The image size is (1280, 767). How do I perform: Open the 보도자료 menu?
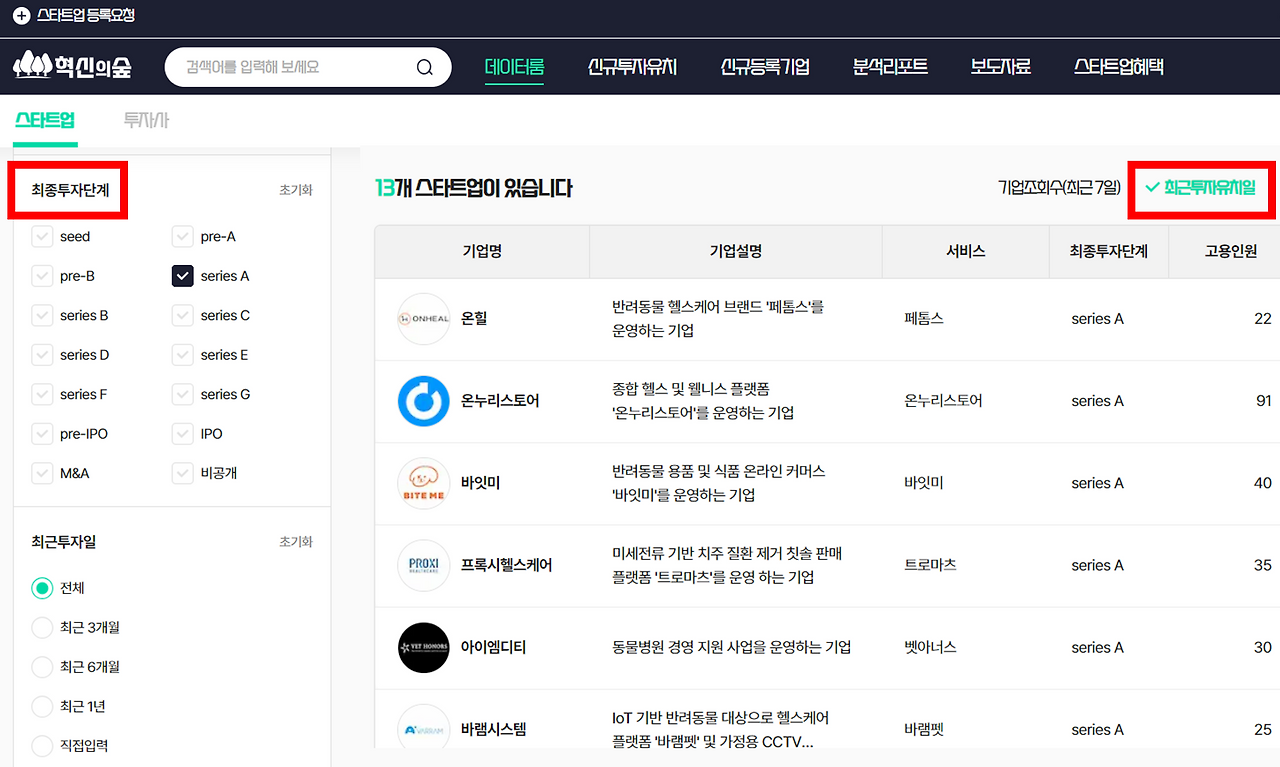coord(1000,67)
